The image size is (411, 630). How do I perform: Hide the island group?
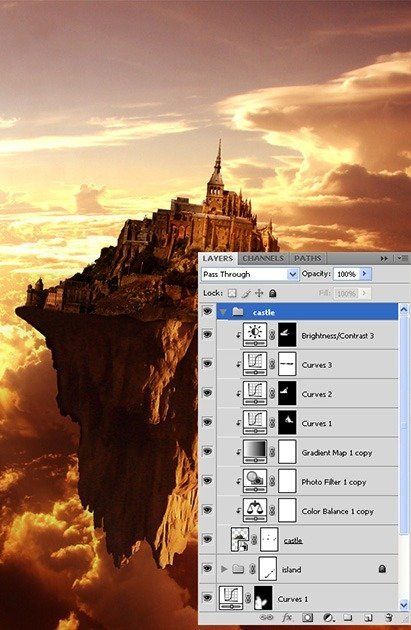[207, 569]
